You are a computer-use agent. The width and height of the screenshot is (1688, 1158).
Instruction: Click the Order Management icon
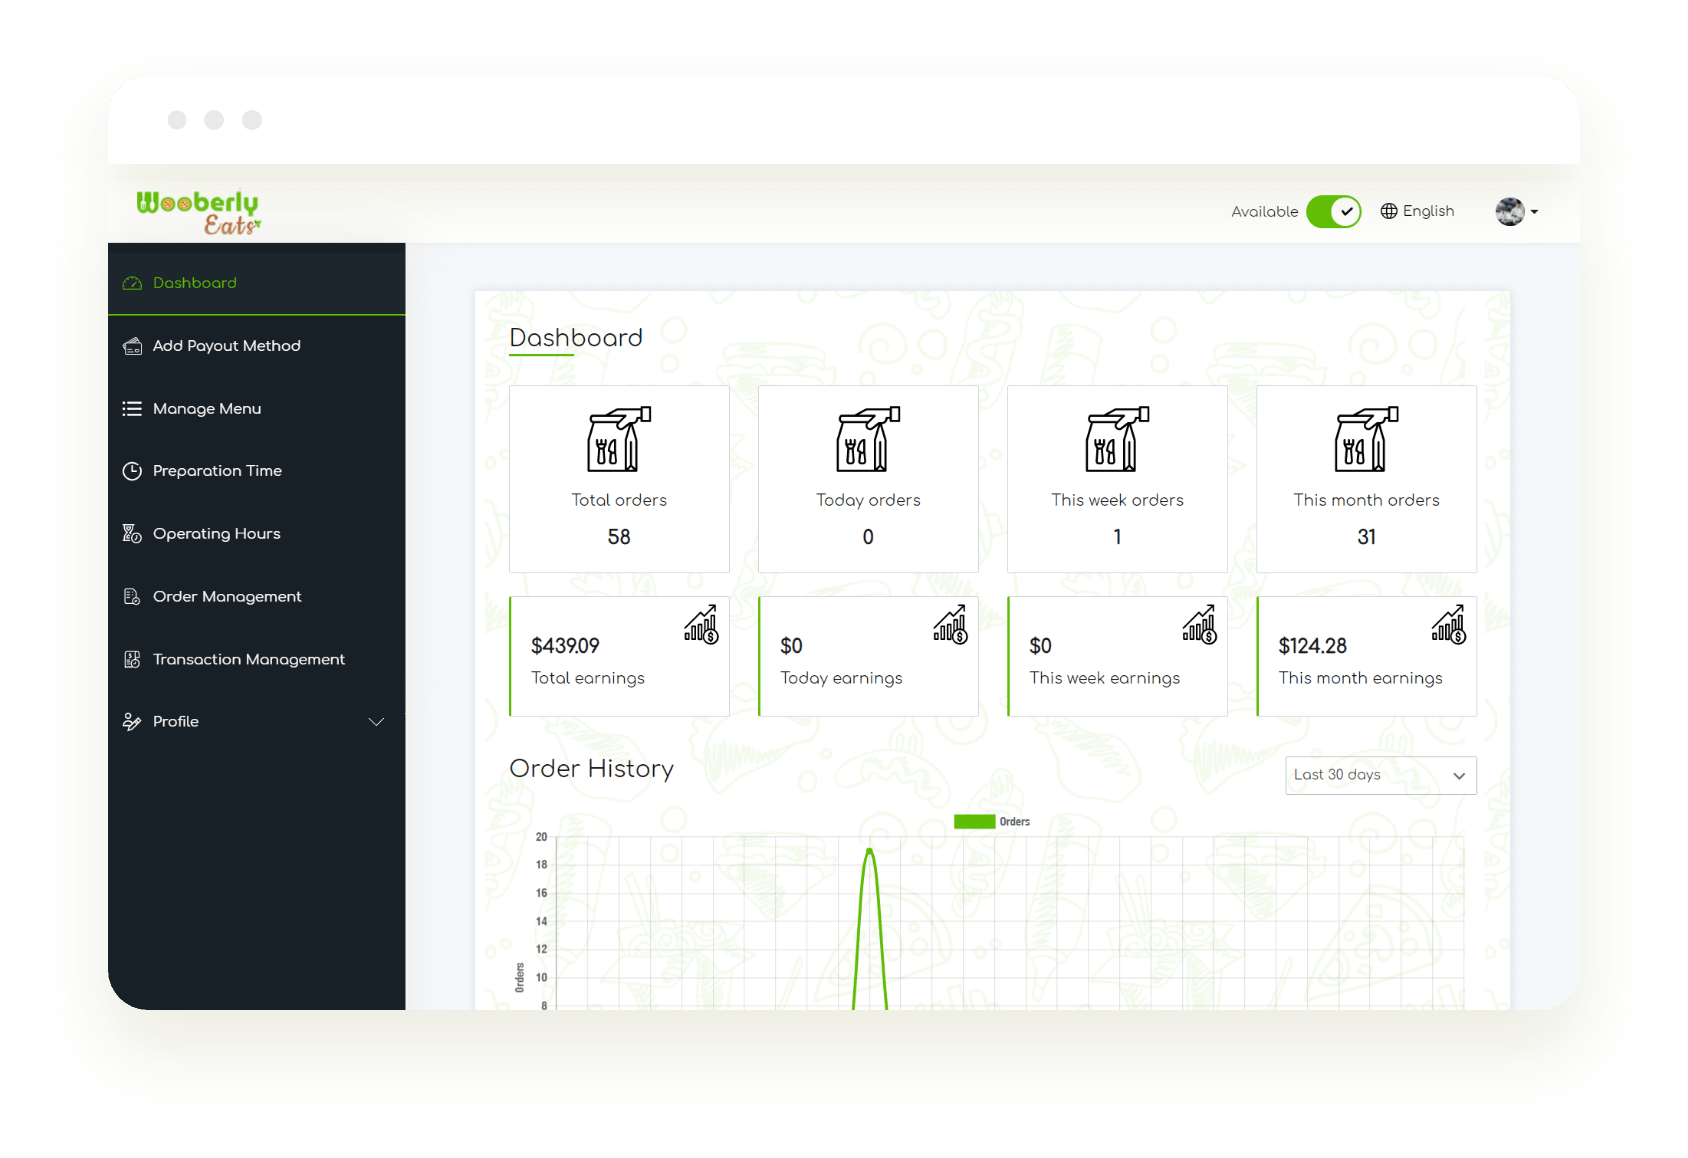click(132, 597)
